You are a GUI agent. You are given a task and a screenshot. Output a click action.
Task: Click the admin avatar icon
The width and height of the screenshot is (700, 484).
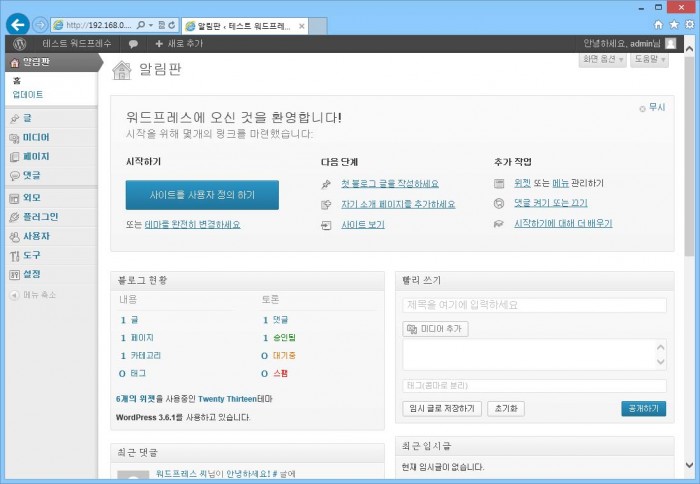671,43
